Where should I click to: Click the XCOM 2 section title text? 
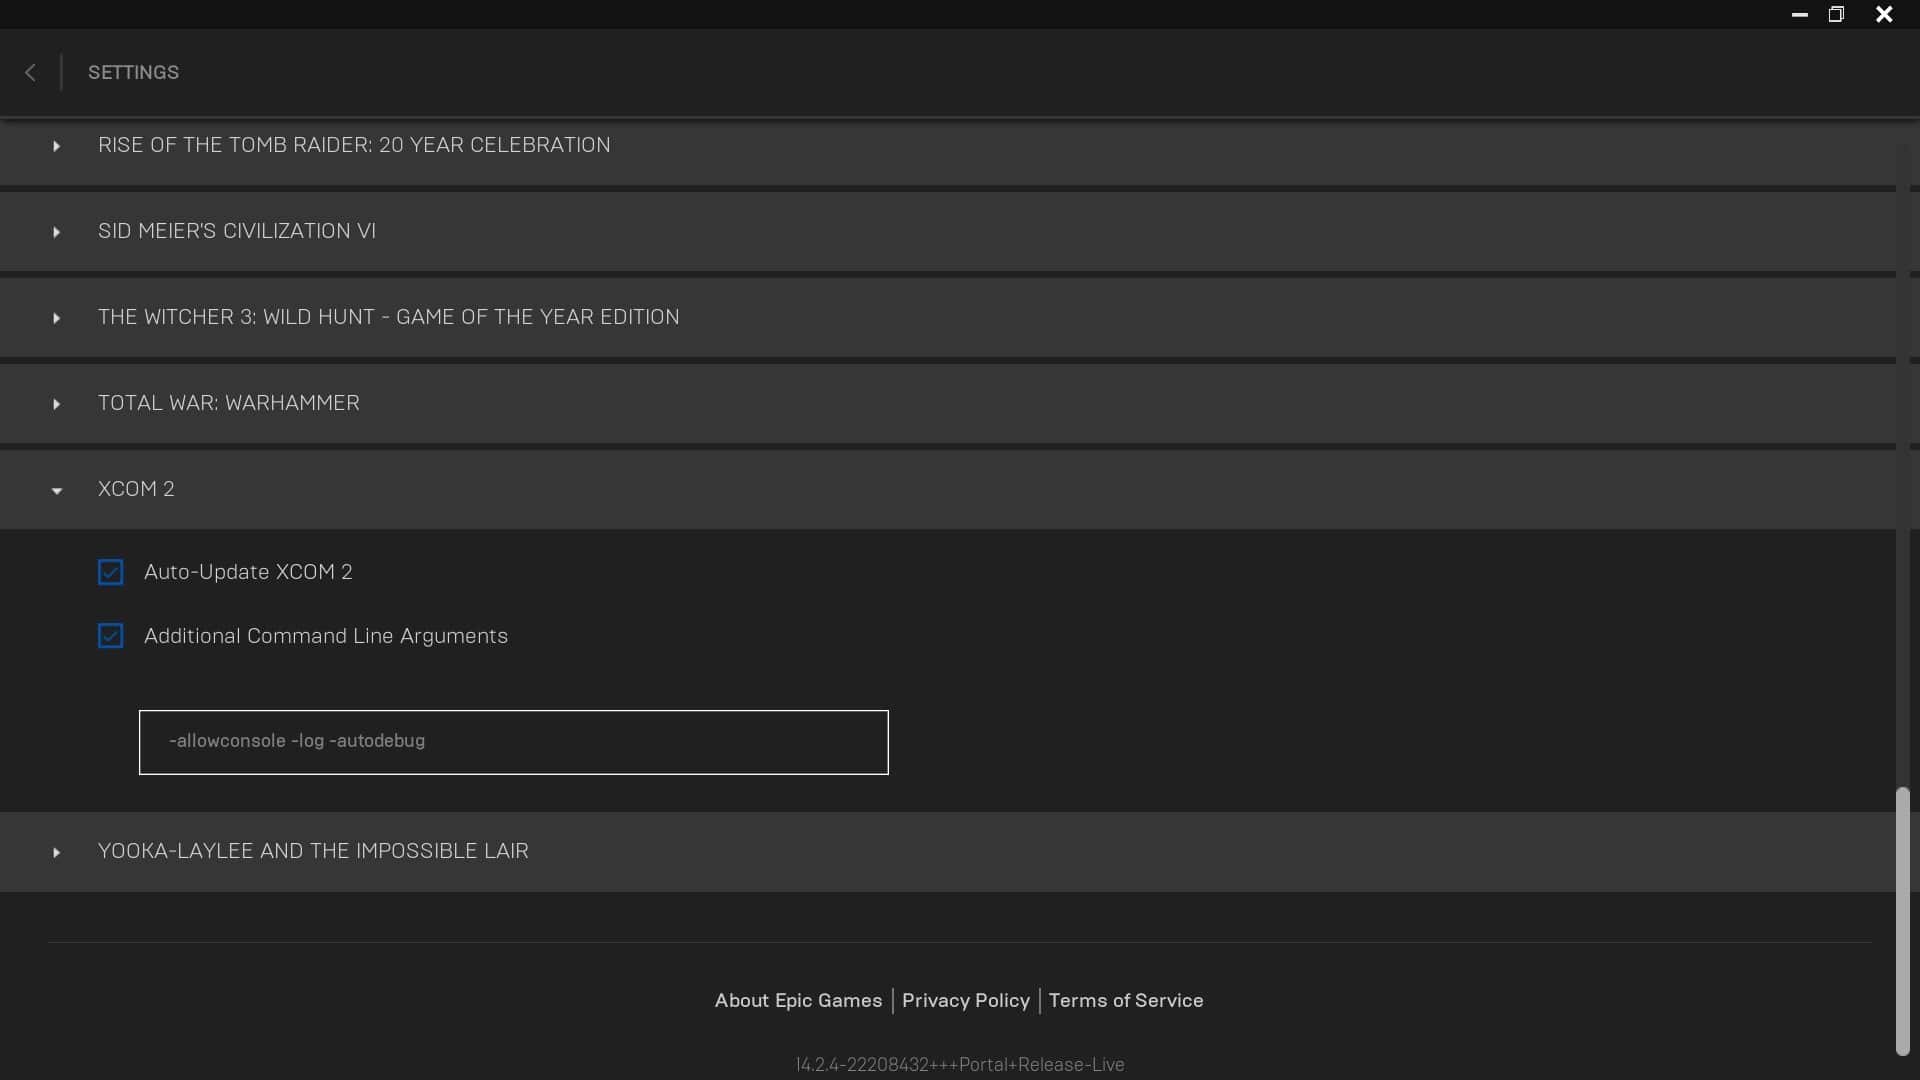[136, 489]
